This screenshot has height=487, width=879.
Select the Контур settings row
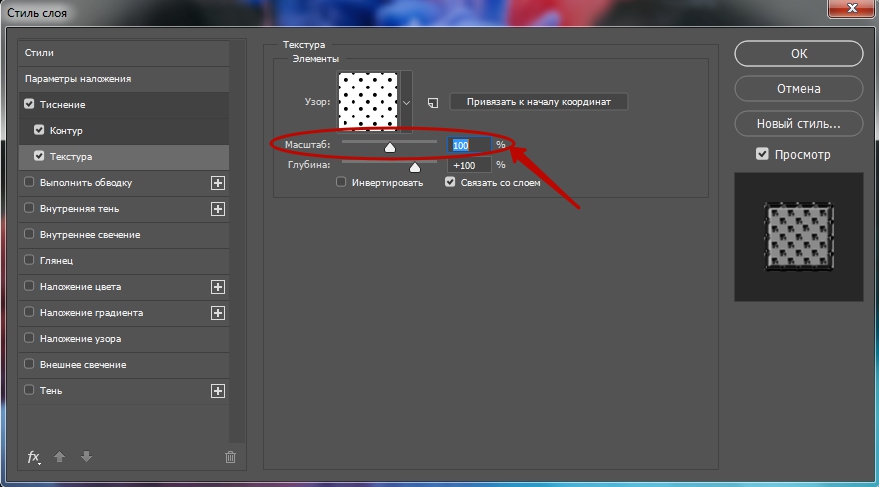[124, 131]
